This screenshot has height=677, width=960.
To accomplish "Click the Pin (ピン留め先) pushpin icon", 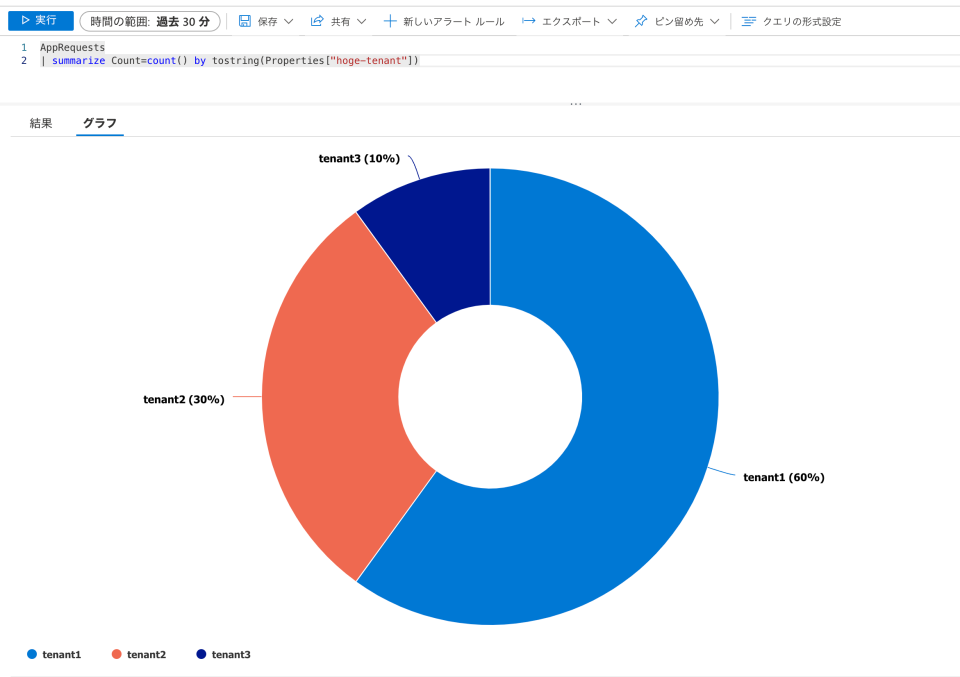I will pyautogui.click(x=641, y=20).
